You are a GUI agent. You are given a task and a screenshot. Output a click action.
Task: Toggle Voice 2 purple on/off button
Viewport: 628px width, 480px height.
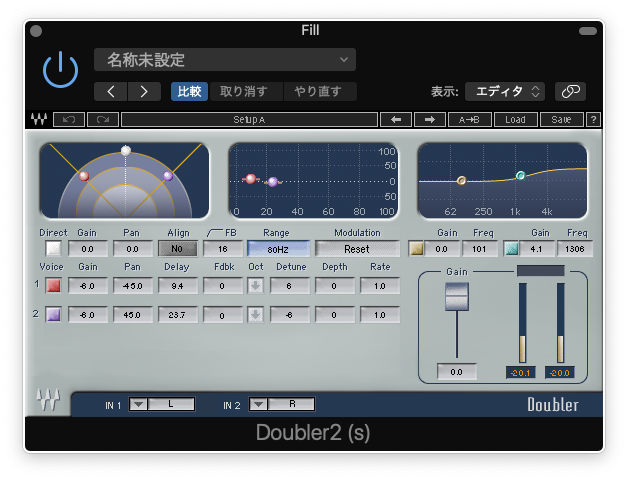[x=54, y=315]
